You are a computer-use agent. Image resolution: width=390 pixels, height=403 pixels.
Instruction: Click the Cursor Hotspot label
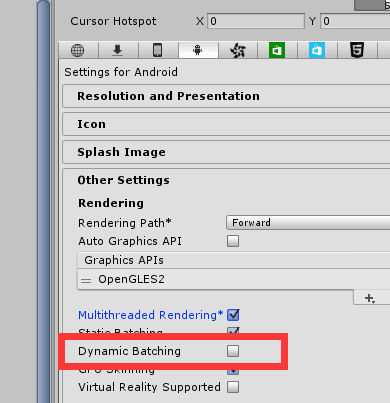tap(113, 21)
